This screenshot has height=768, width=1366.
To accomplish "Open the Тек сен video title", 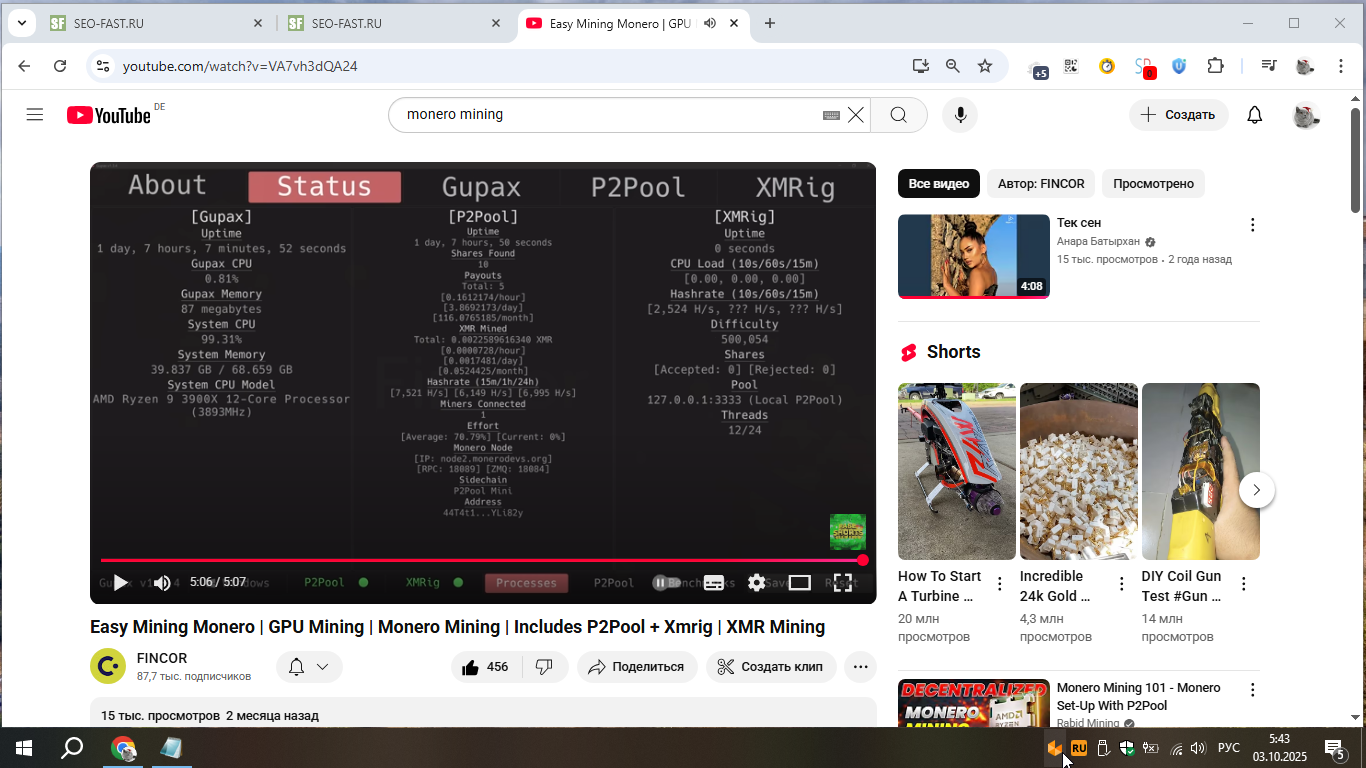I will [1079, 223].
